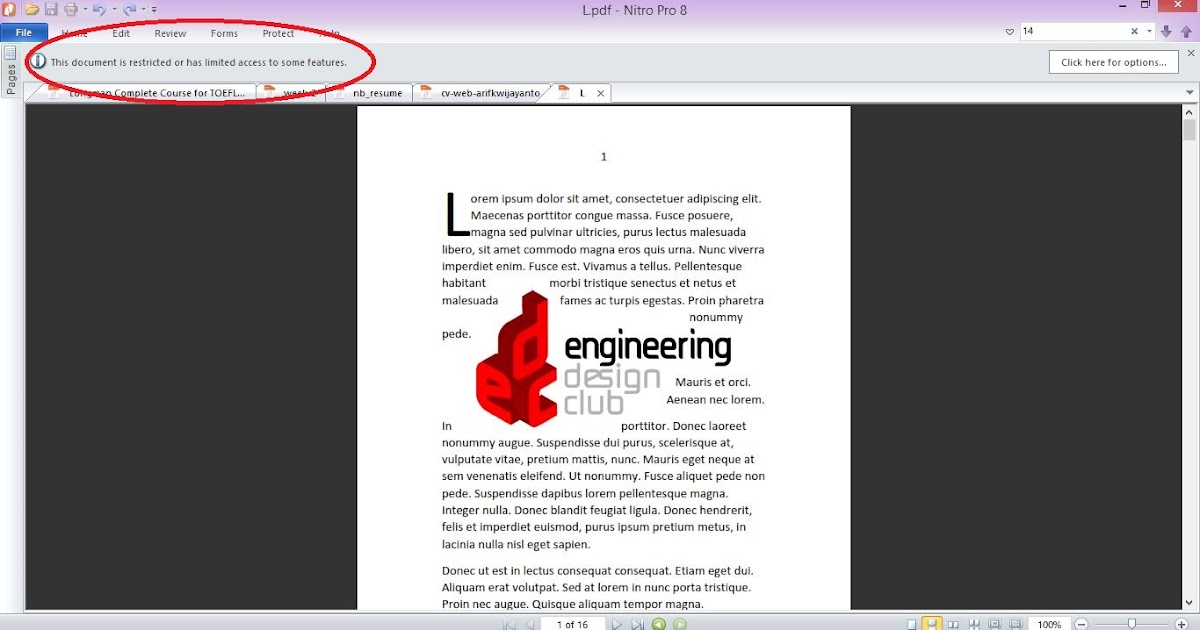Go to the first page button
Viewport: 1200px width, 630px height.
(509, 624)
